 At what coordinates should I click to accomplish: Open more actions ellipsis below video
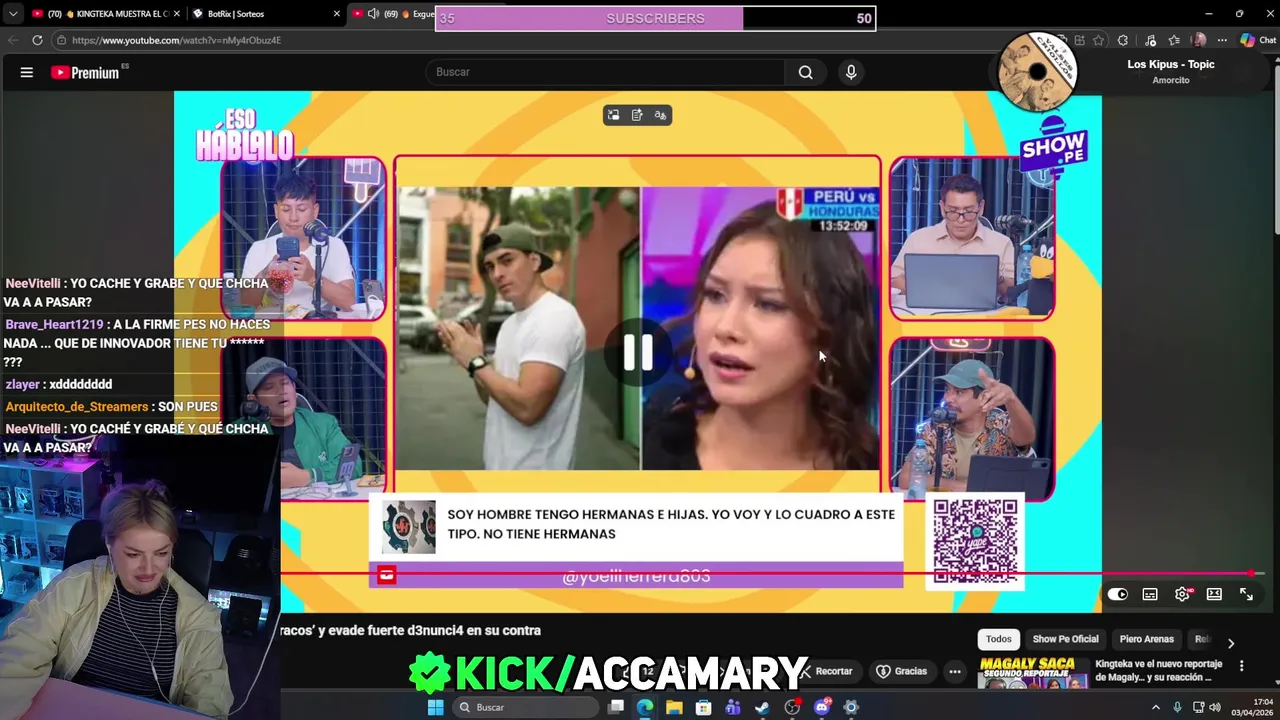click(x=955, y=671)
